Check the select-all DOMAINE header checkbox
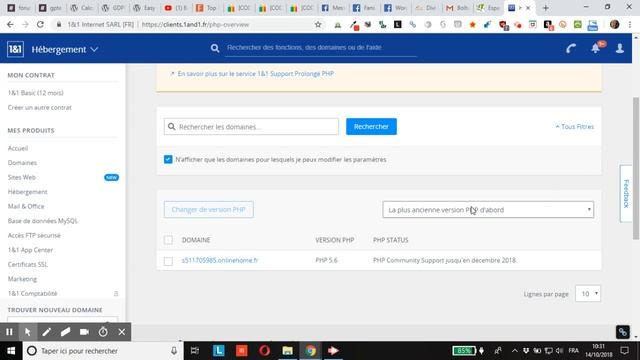 coord(168,240)
